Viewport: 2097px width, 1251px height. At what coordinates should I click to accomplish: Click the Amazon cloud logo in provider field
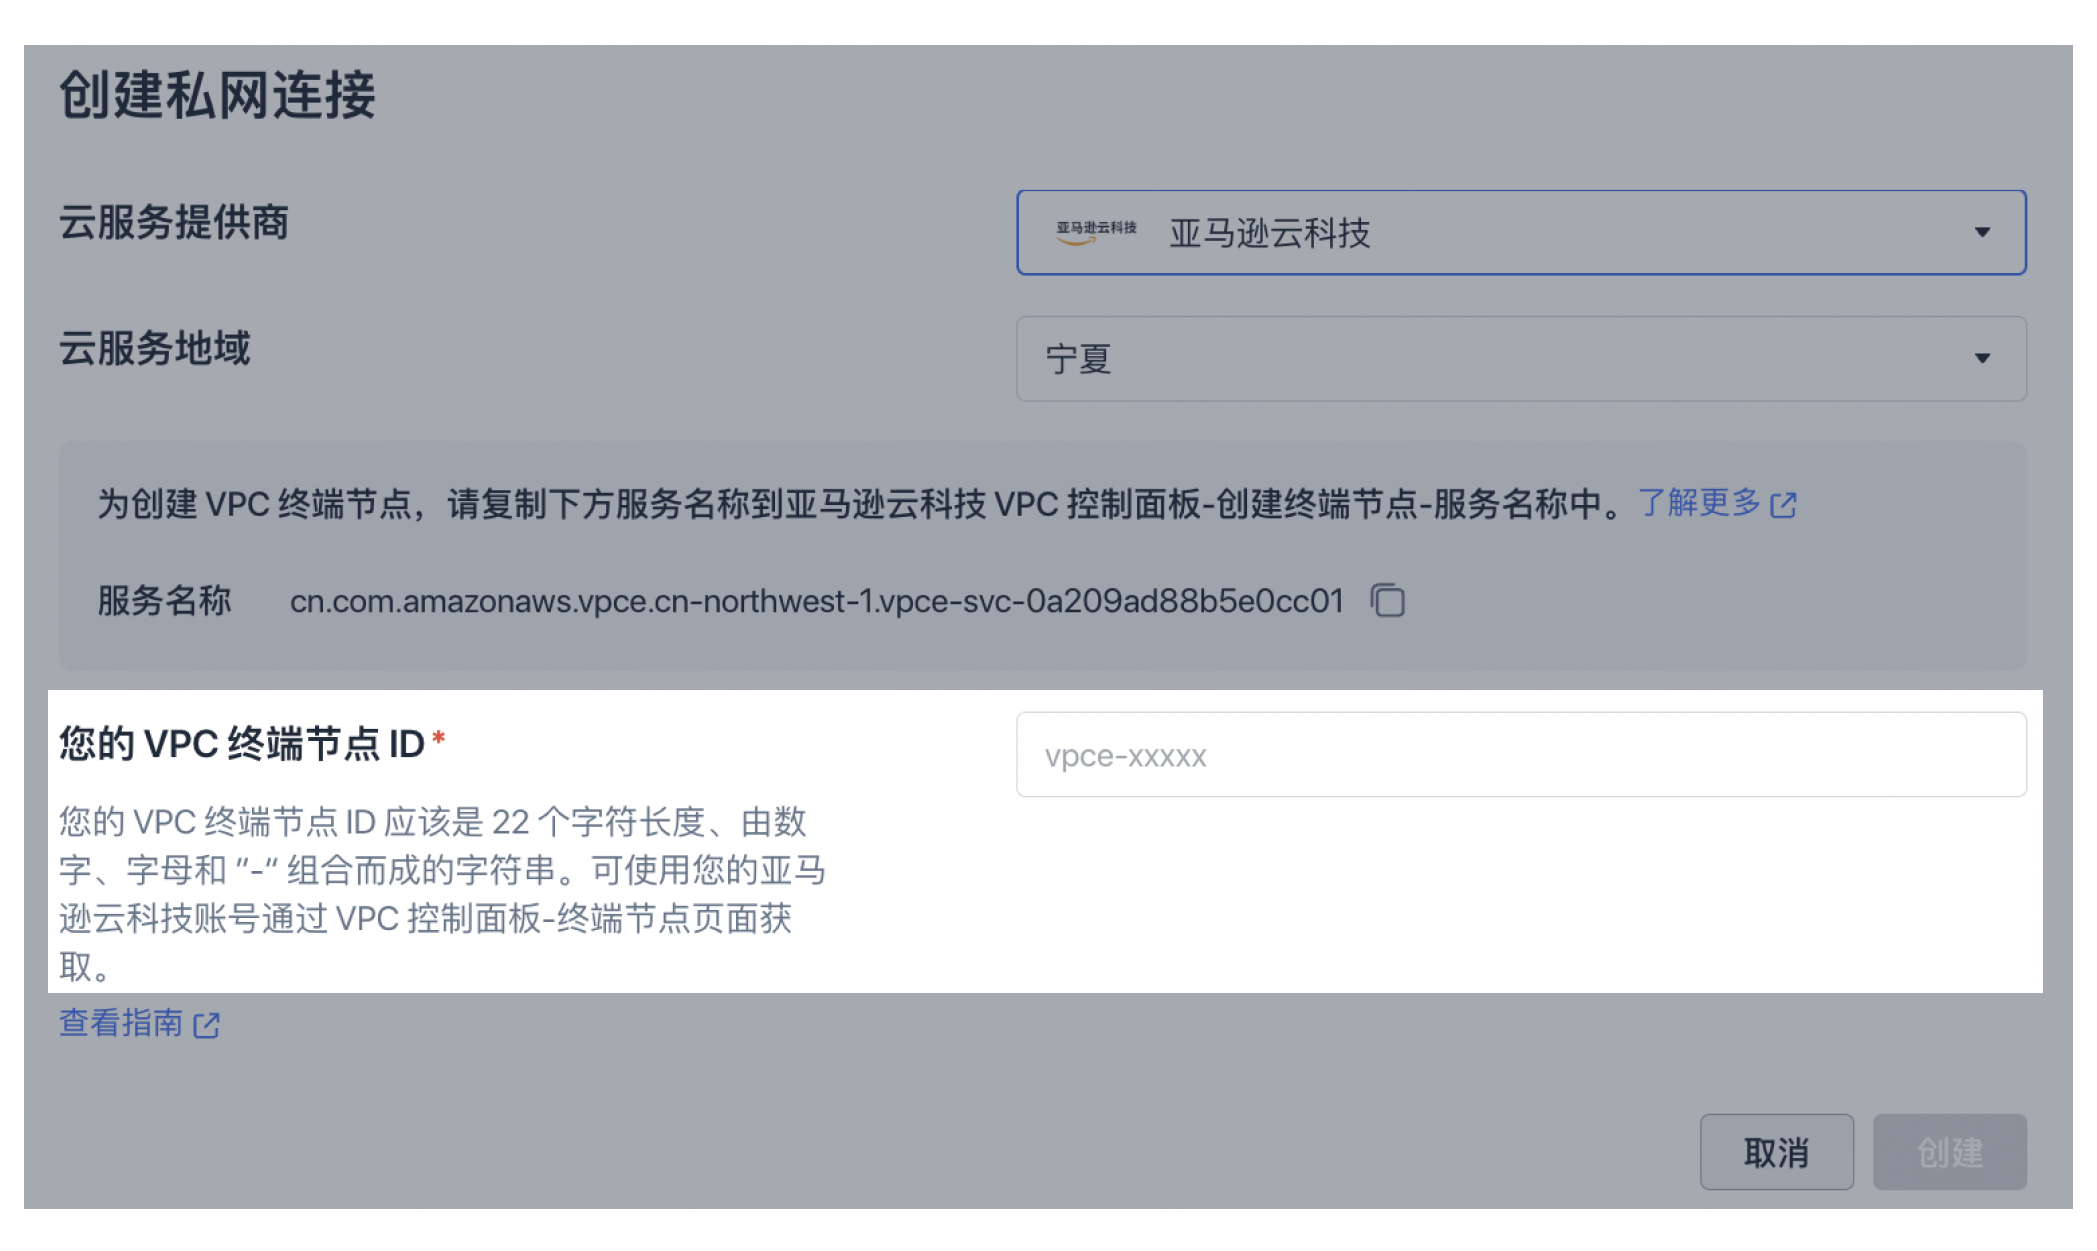[1096, 232]
